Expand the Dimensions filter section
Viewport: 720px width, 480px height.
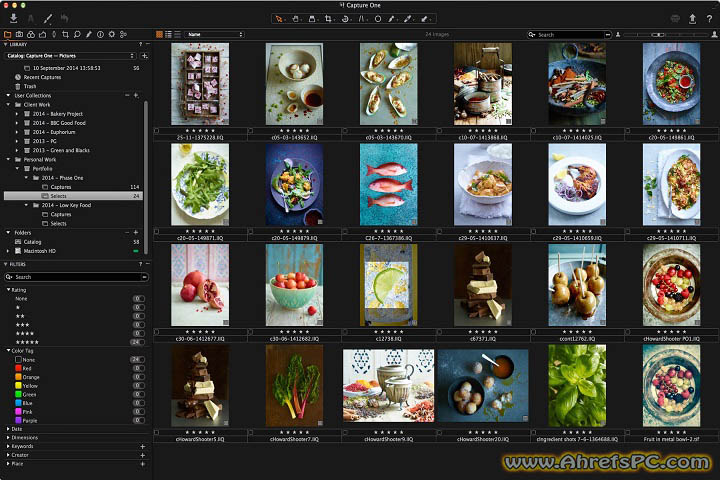(x=8, y=437)
